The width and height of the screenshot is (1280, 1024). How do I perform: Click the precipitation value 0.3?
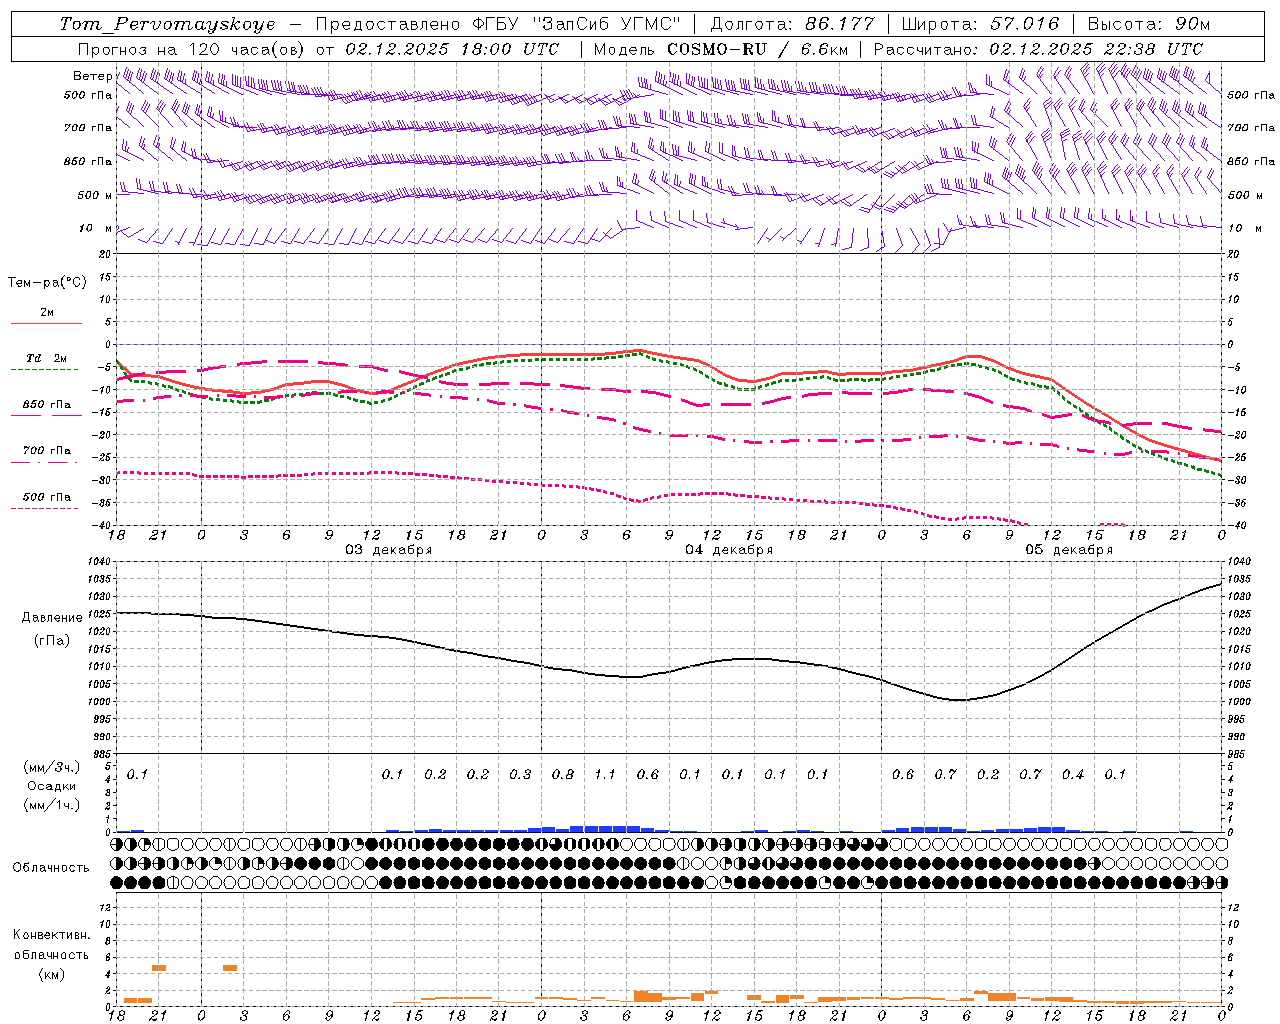tap(520, 774)
